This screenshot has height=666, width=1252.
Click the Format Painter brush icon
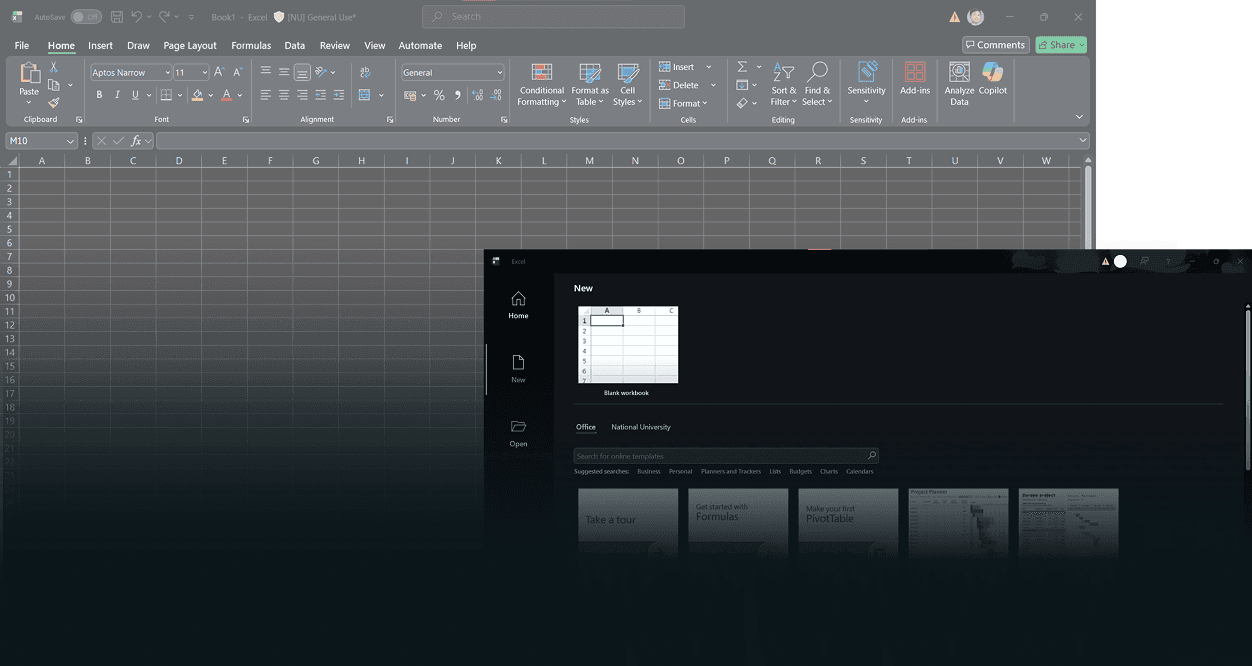pyautogui.click(x=54, y=103)
